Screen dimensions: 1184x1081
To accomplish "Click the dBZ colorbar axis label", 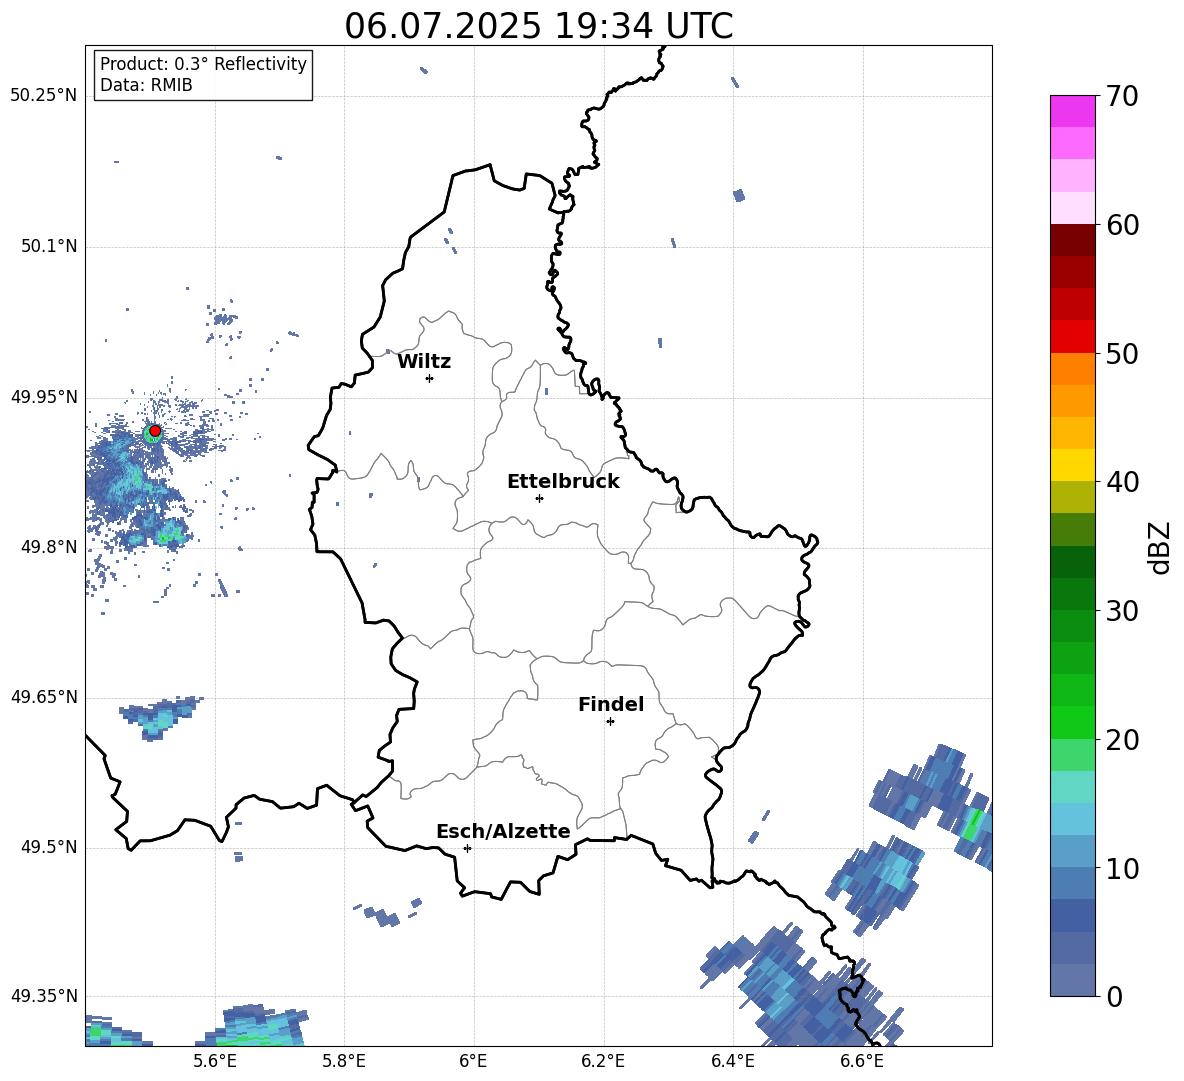I will tap(1160, 547).
